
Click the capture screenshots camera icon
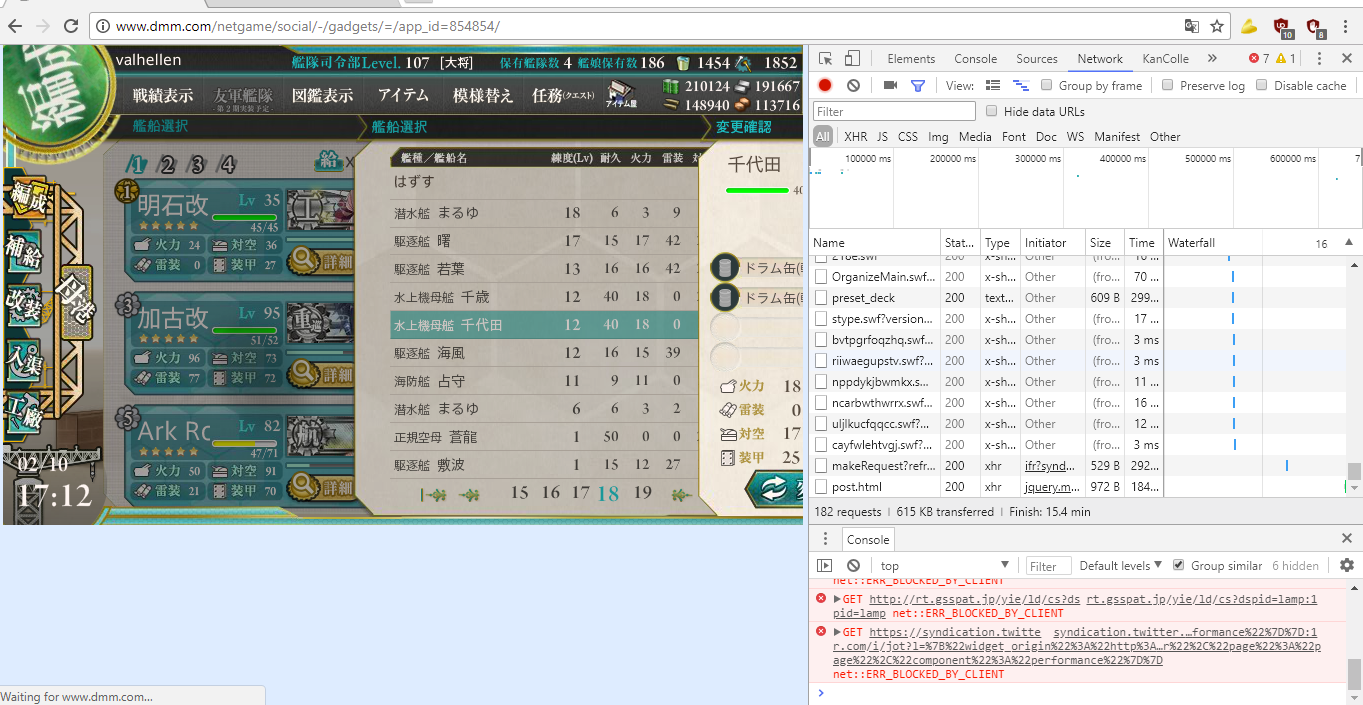pos(890,86)
